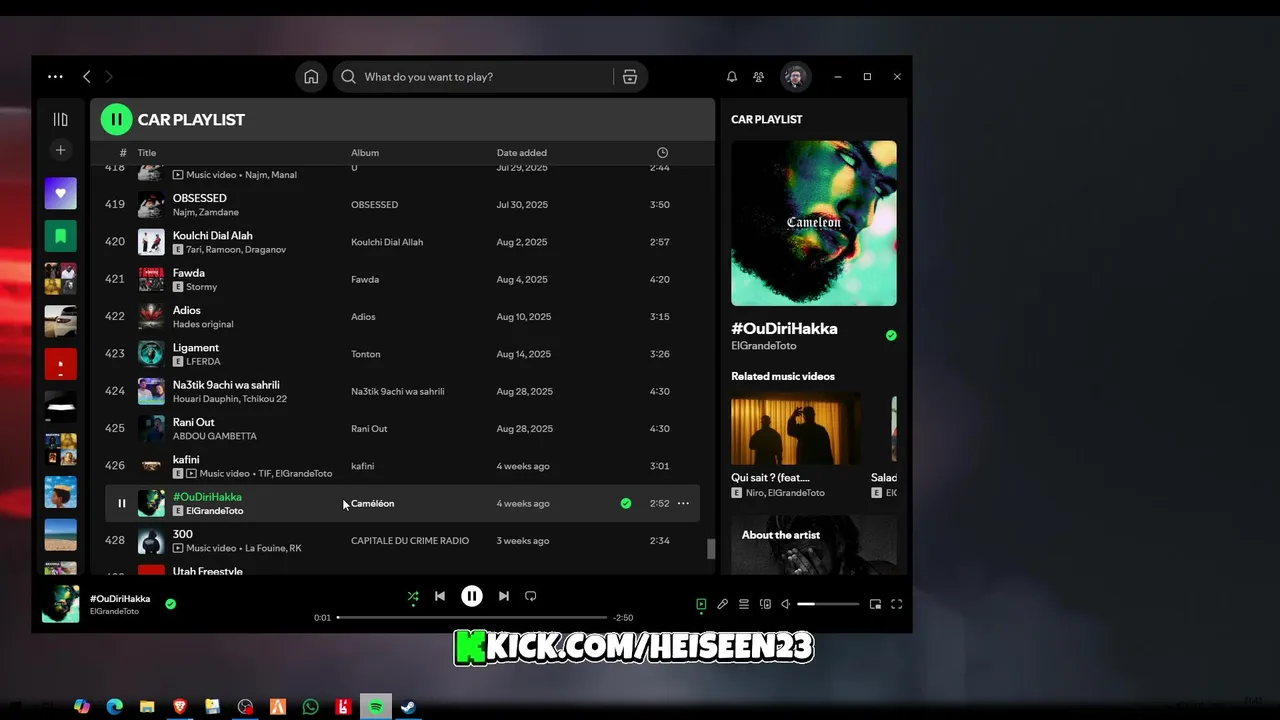Select track 300 by La Fouine
The width and height of the screenshot is (1280, 720).
coord(402,541)
